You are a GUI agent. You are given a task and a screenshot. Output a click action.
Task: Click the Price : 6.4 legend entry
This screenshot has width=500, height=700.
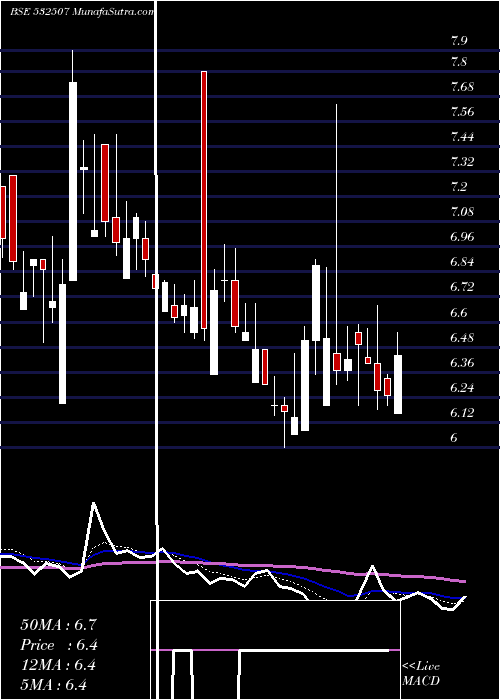59,645
